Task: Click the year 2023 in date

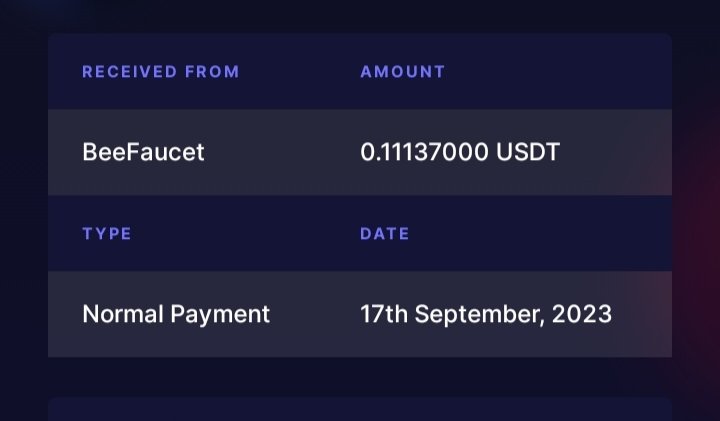Action: point(582,314)
